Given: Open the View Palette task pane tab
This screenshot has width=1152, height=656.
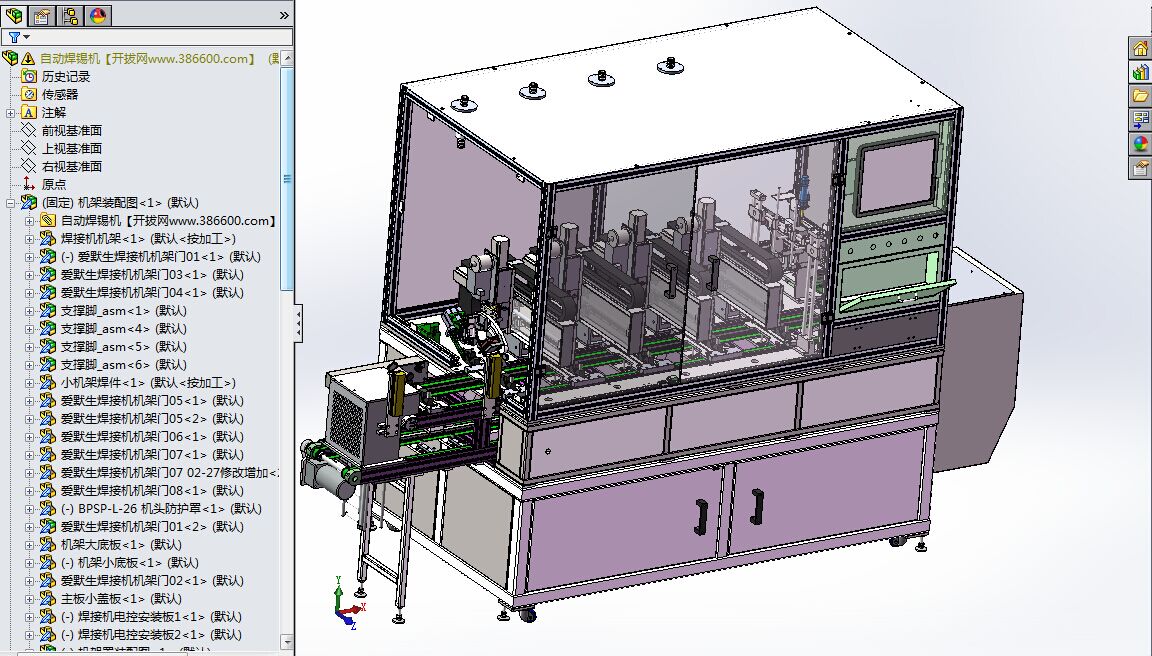Looking at the screenshot, I should 1140,119.
